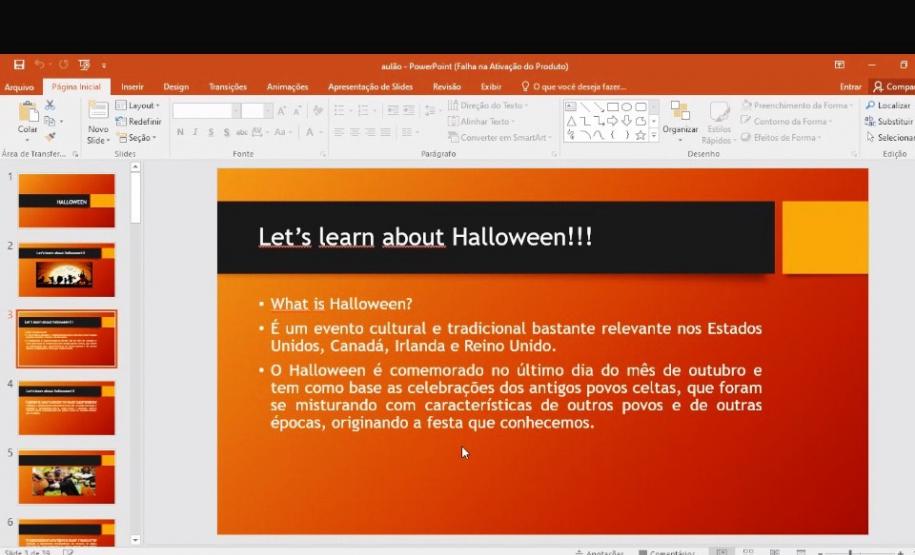
Task: Click the Save icon in quick access toolbar
Action: click(19, 65)
